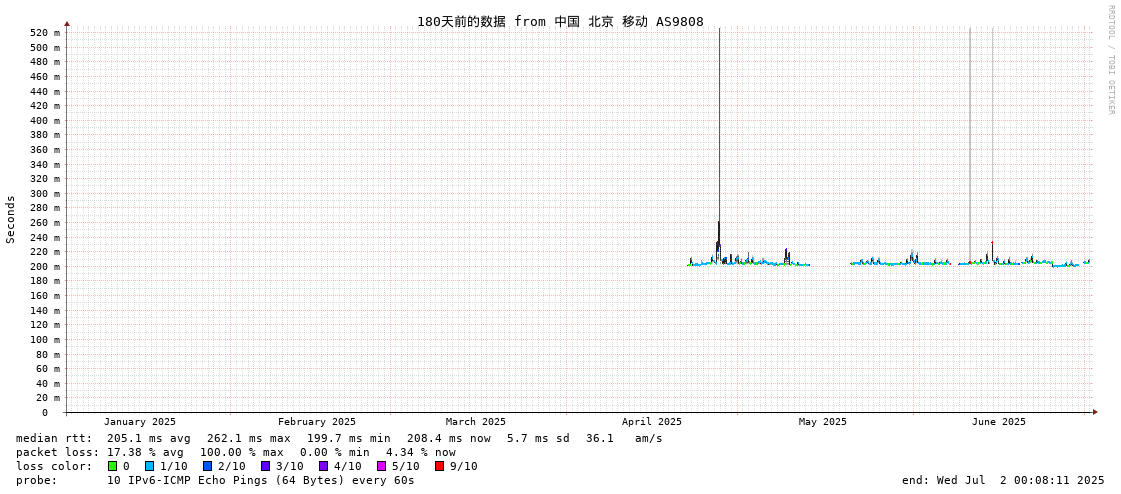Click the '160 m' y-axis value

coord(46,296)
